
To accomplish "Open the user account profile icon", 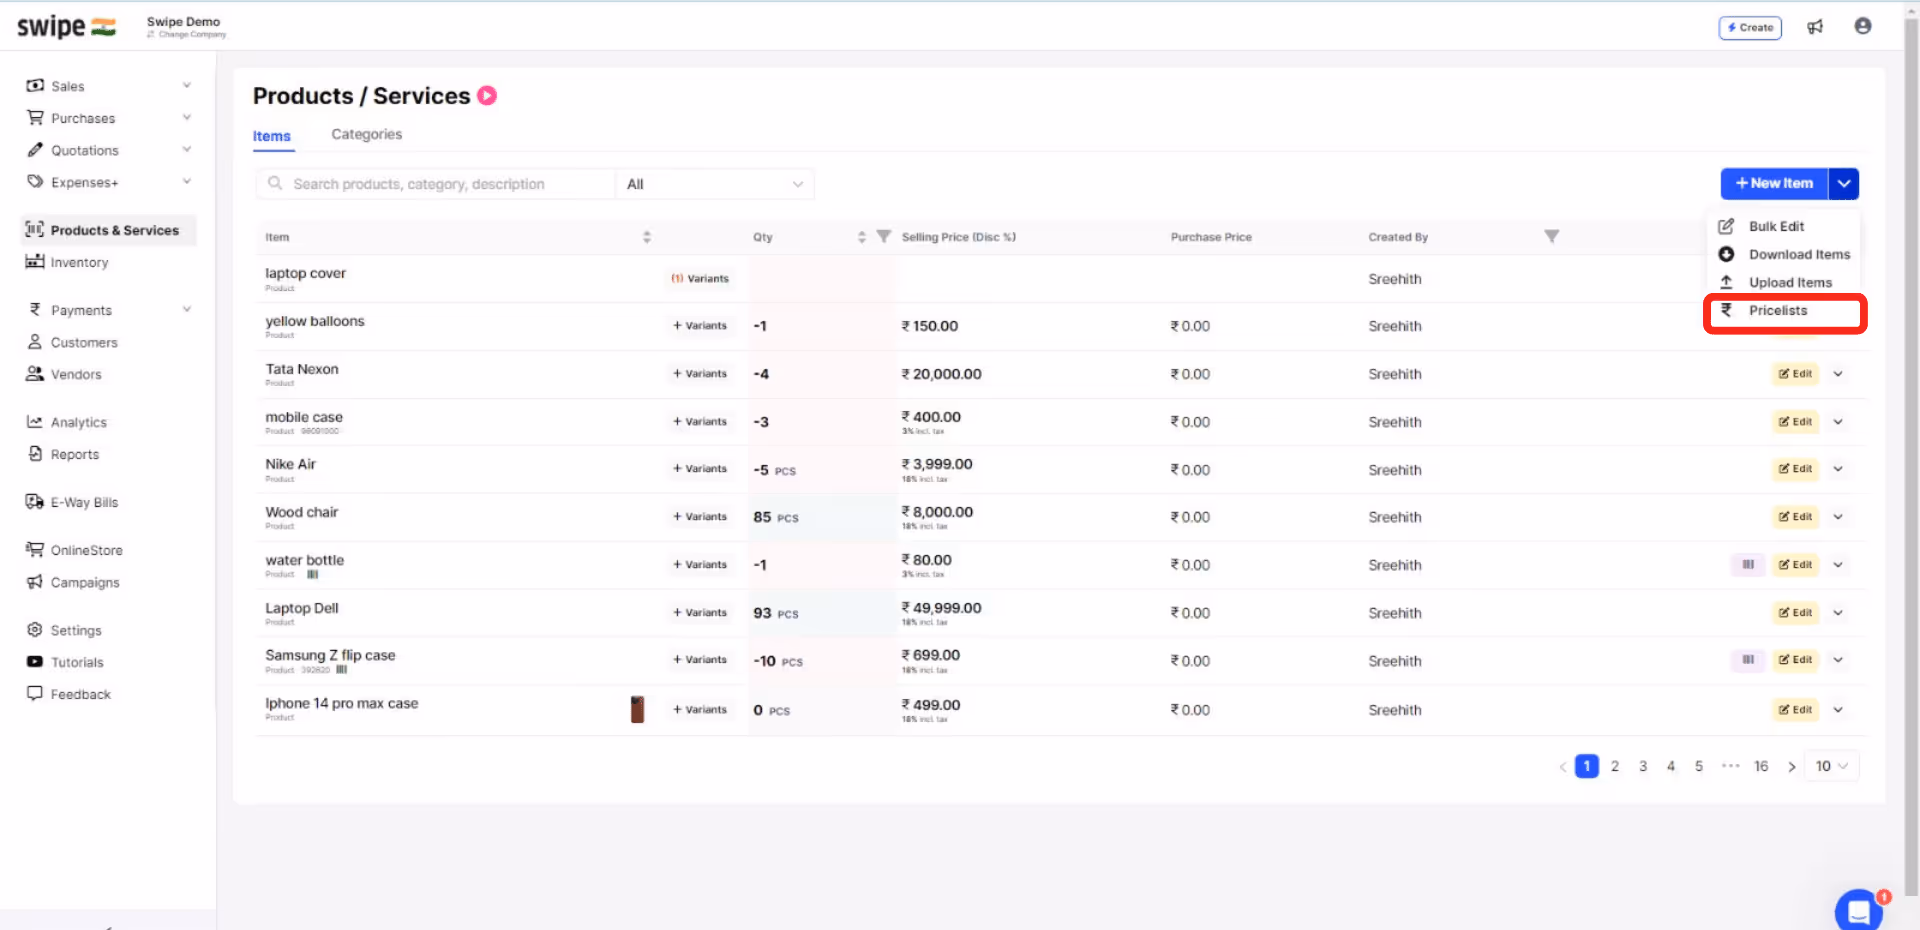I will point(1862,26).
